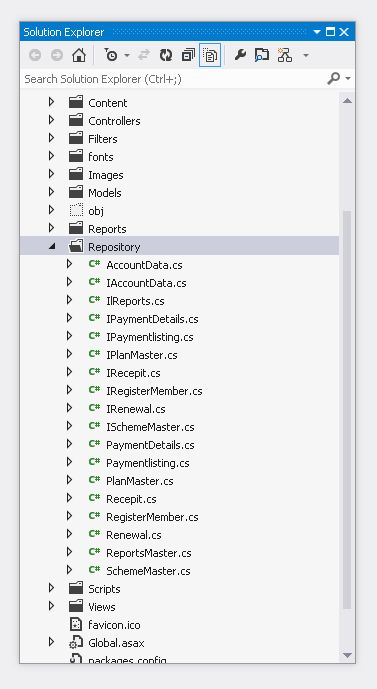The image size is (377, 689).
Task: Select favicon.ico file
Action: [x=114, y=625]
